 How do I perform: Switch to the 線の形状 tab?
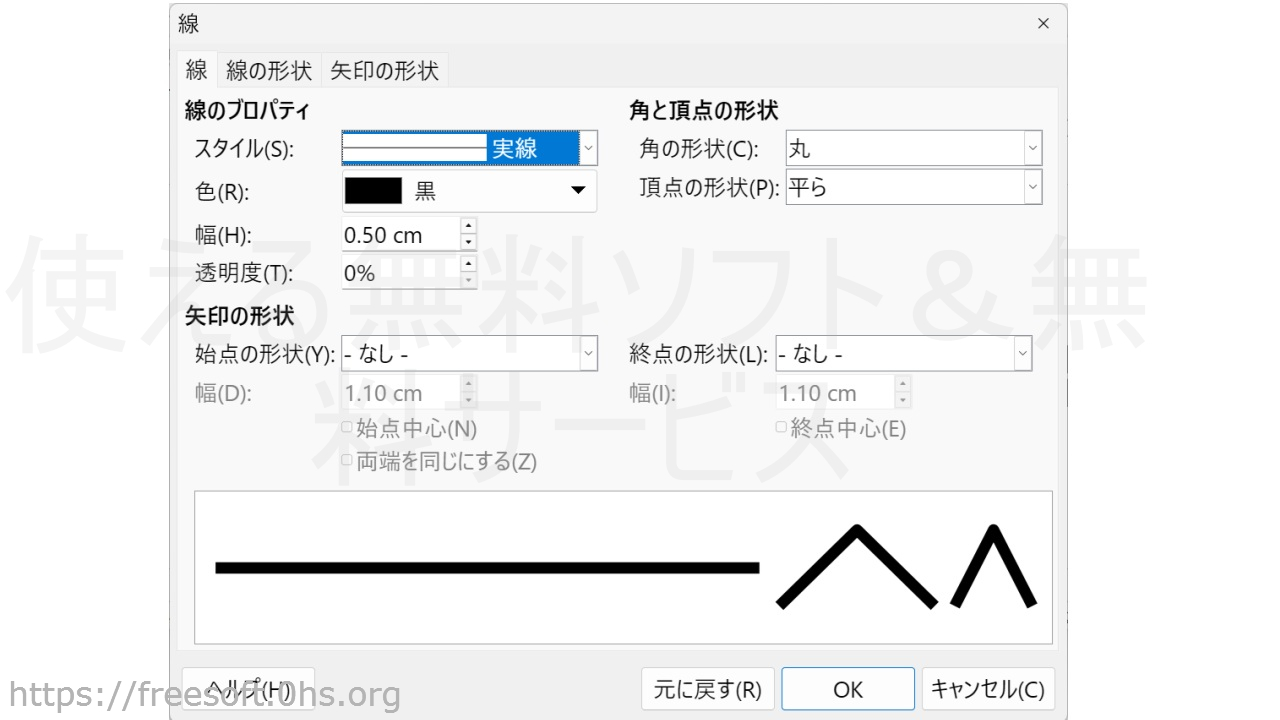pyautogui.click(x=269, y=71)
